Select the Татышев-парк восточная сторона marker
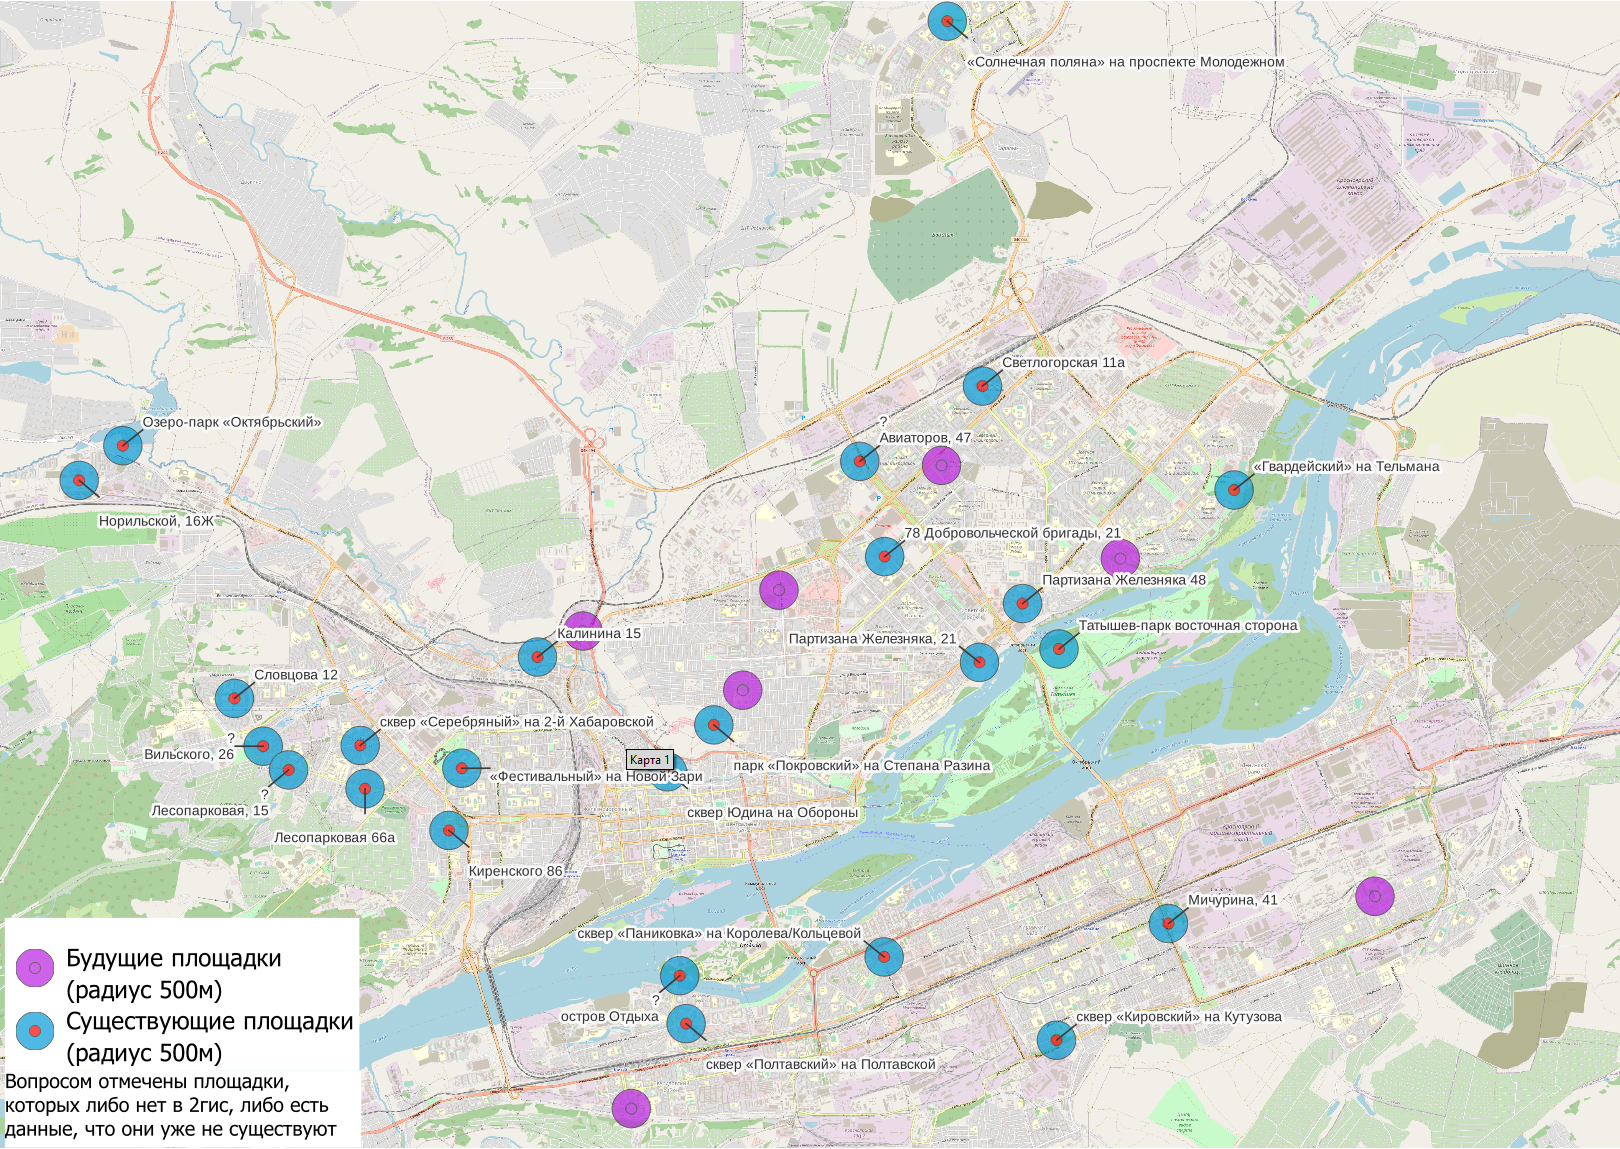Image resolution: width=1620 pixels, height=1149 pixels. coord(1059,649)
